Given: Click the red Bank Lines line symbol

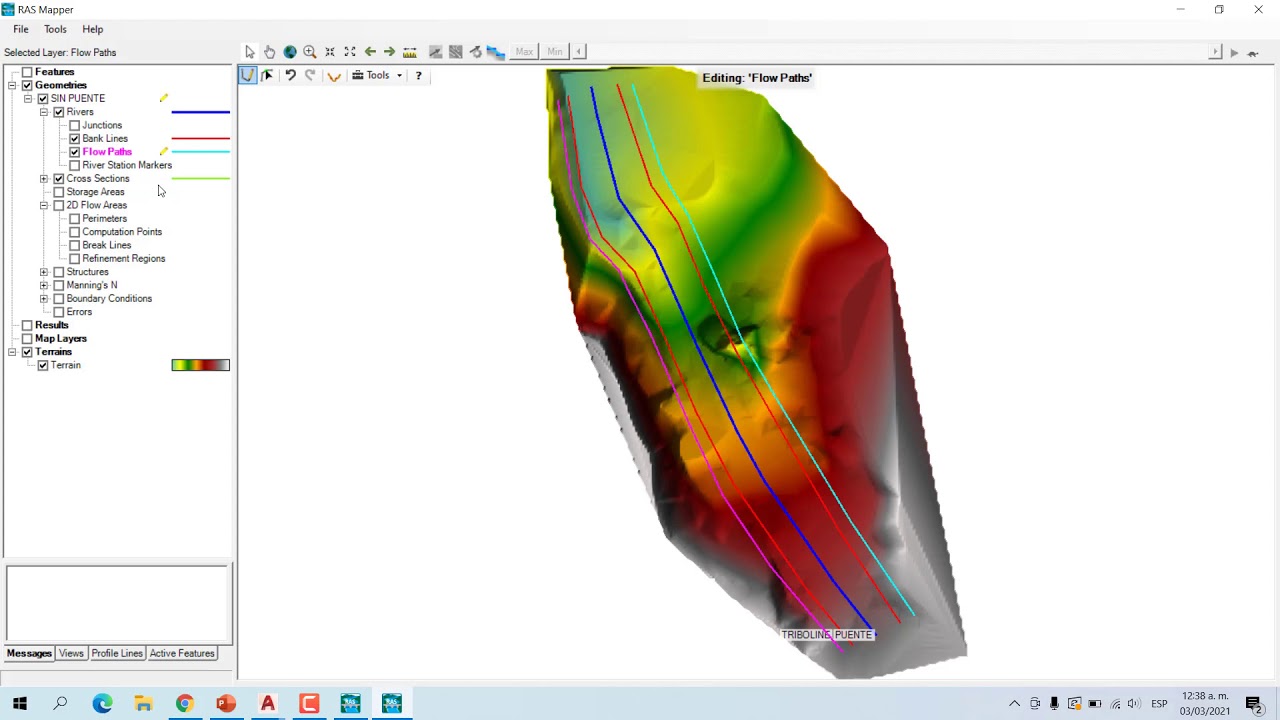Looking at the screenshot, I should pyautogui.click(x=201, y=139).
